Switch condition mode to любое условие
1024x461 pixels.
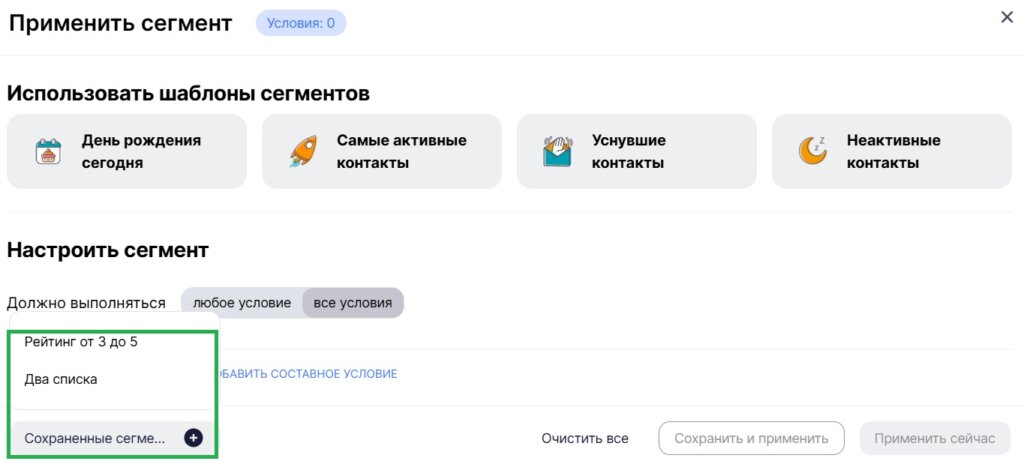pyautogui.click(x=242, y=303)
